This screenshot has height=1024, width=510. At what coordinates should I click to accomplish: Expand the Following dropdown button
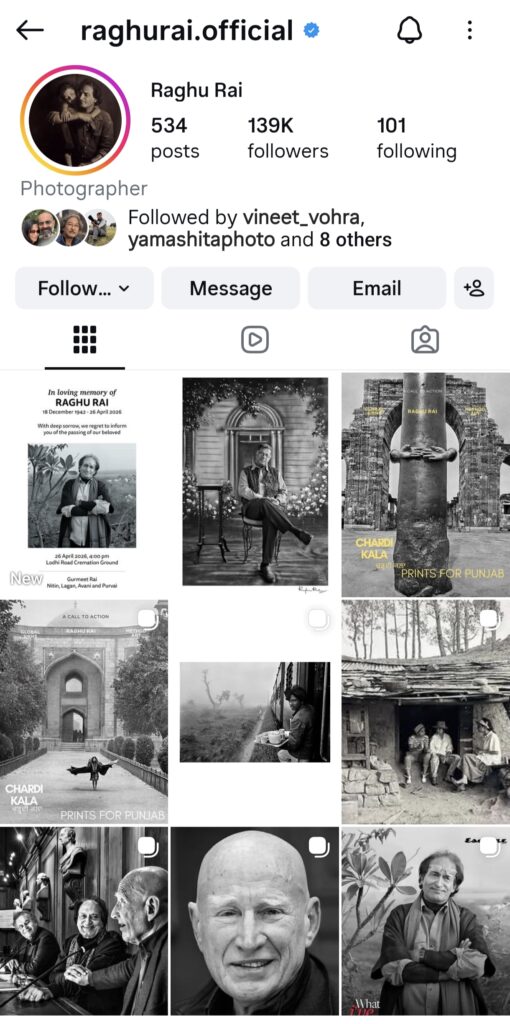pyautogui.click(x=84, y=288)
